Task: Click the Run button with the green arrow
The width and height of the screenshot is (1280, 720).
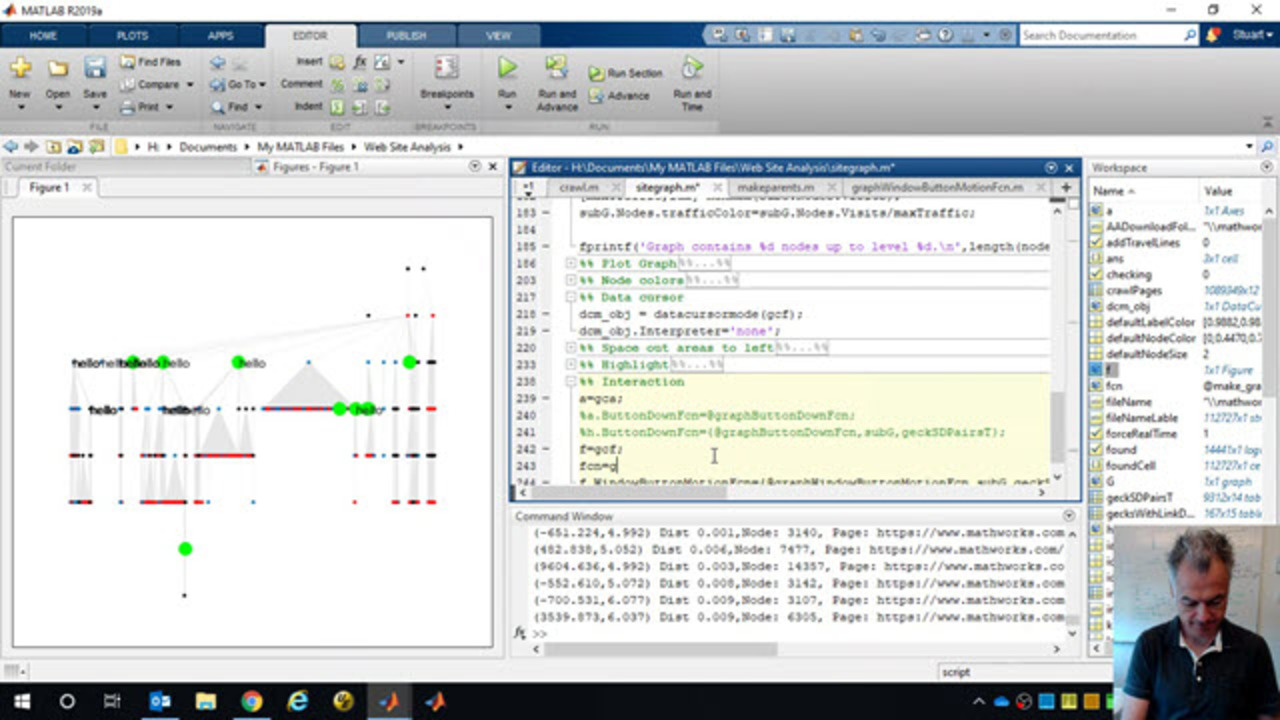Action: coord(507,69)
